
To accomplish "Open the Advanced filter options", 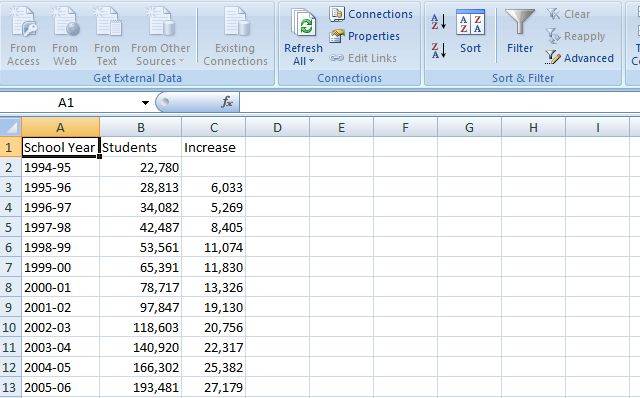I will (x=580, y=58).
